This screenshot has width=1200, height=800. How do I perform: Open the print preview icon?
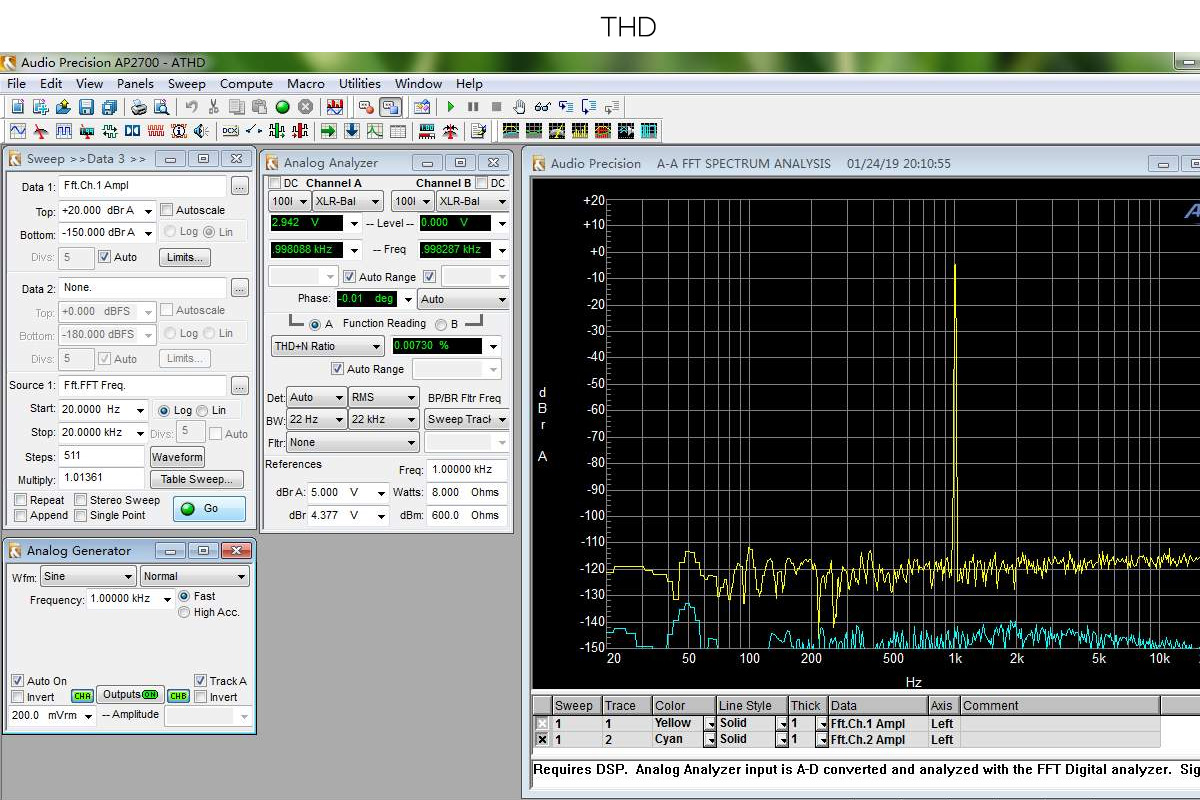(x=161, y=107)
